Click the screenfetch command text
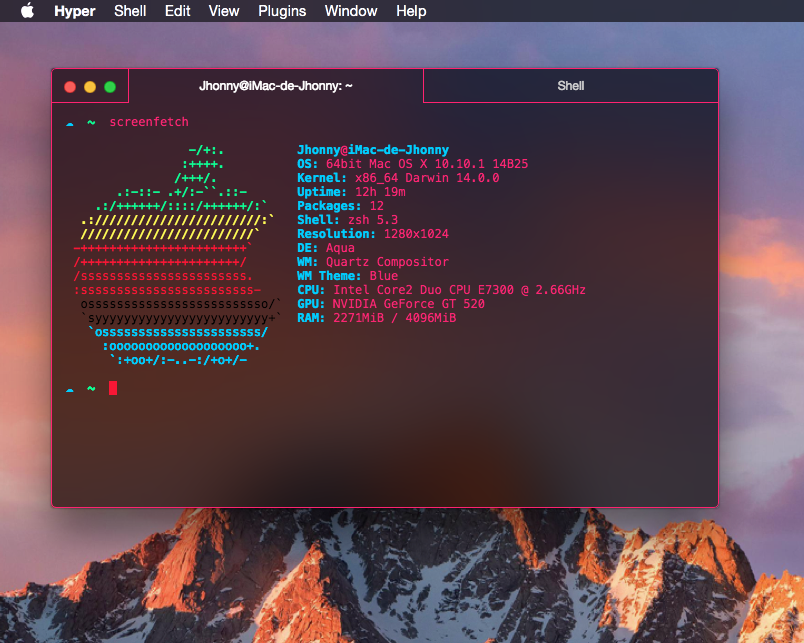The height and width of the screenshot is (643, 804). (149, 122)
